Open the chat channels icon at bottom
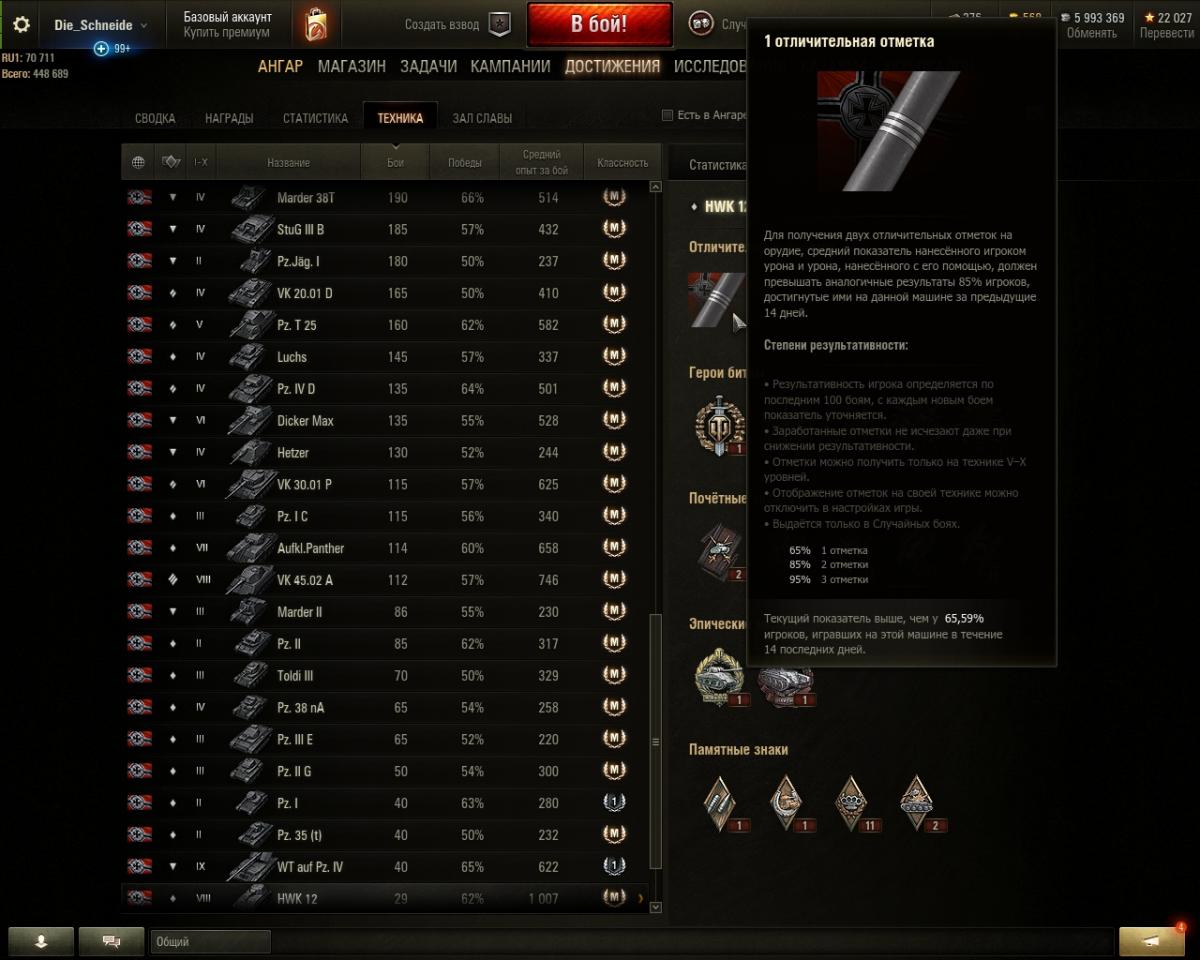The height and width of the screenshot is (960, 1200). [x=111, y=941]
